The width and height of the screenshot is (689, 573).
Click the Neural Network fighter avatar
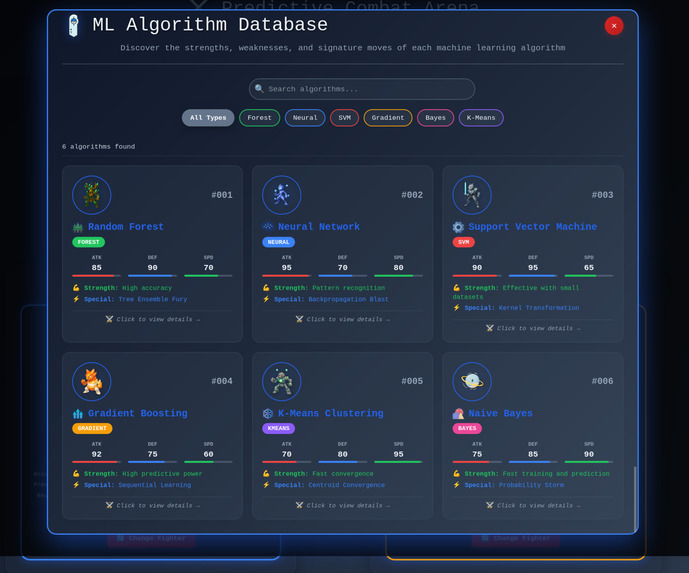coord(282,195)
